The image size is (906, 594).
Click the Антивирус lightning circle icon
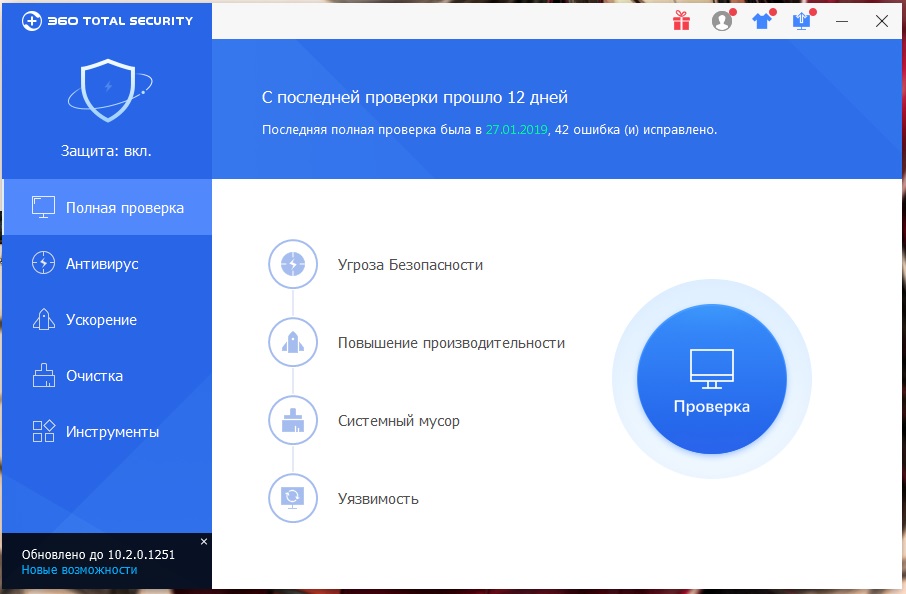tap(43, 263)
